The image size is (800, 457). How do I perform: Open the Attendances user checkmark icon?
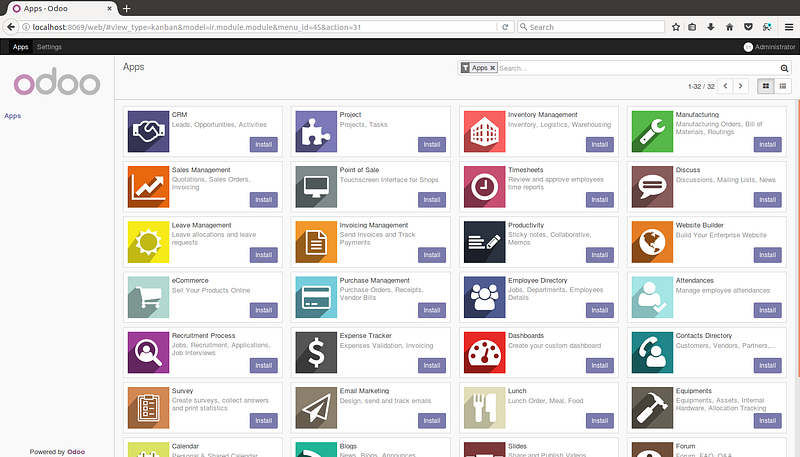pyautogui.click(x=652, y=297)
